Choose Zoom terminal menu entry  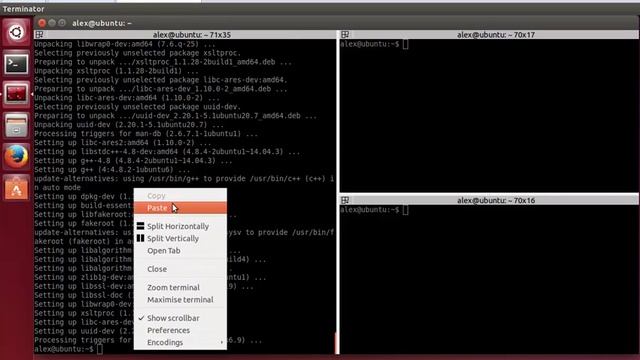[x=180, y=287]
